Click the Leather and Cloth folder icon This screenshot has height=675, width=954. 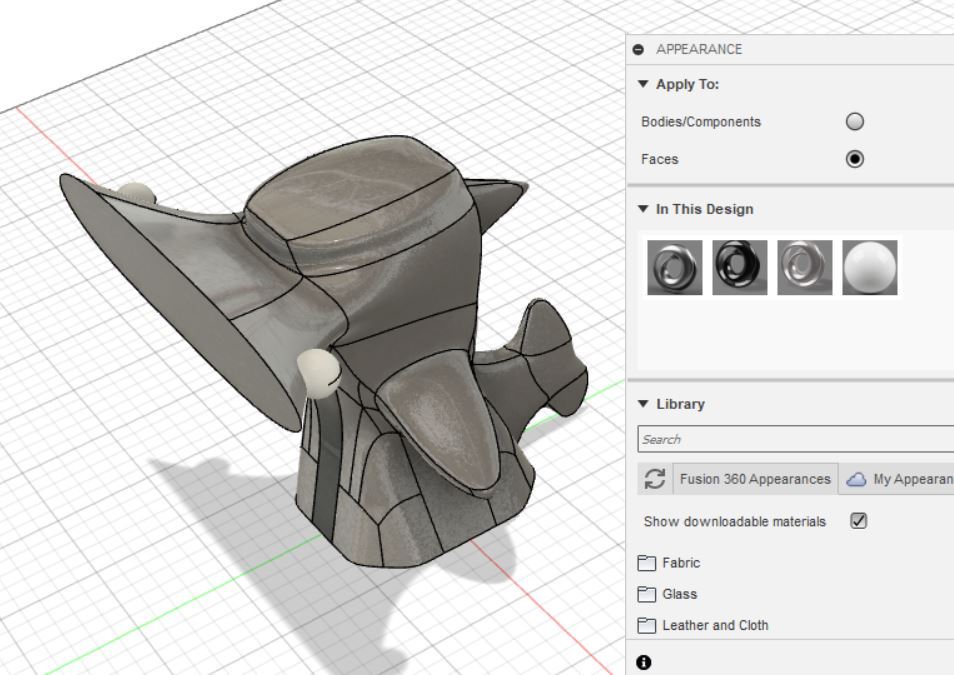(647, 625)
